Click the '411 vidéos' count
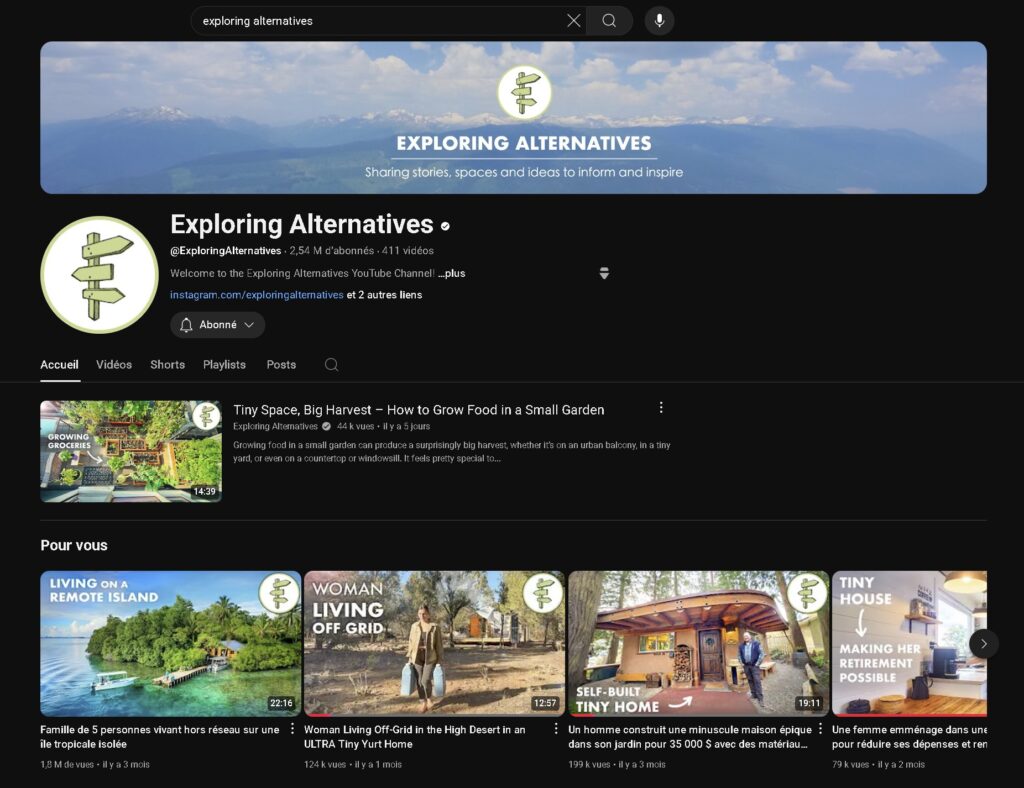Screen dimensions: 1024x788 click(408, 251)
